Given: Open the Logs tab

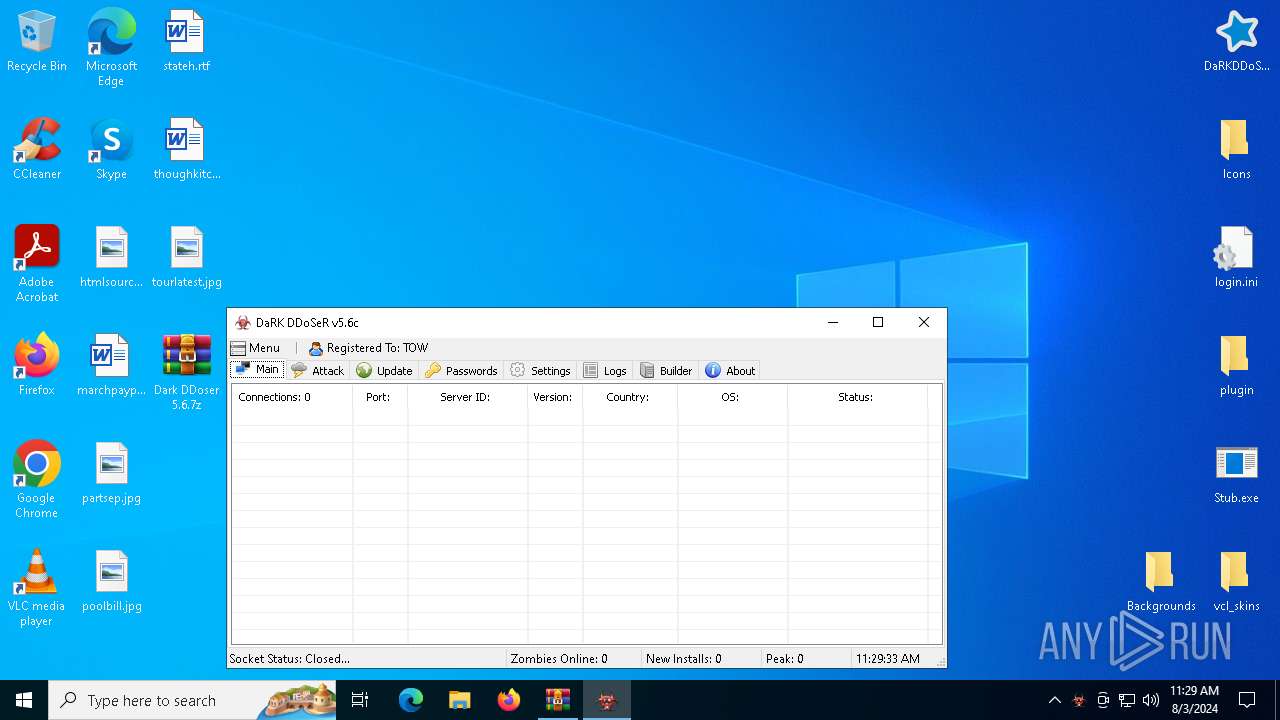Looking at the screenshot, I should click(604, 370).
